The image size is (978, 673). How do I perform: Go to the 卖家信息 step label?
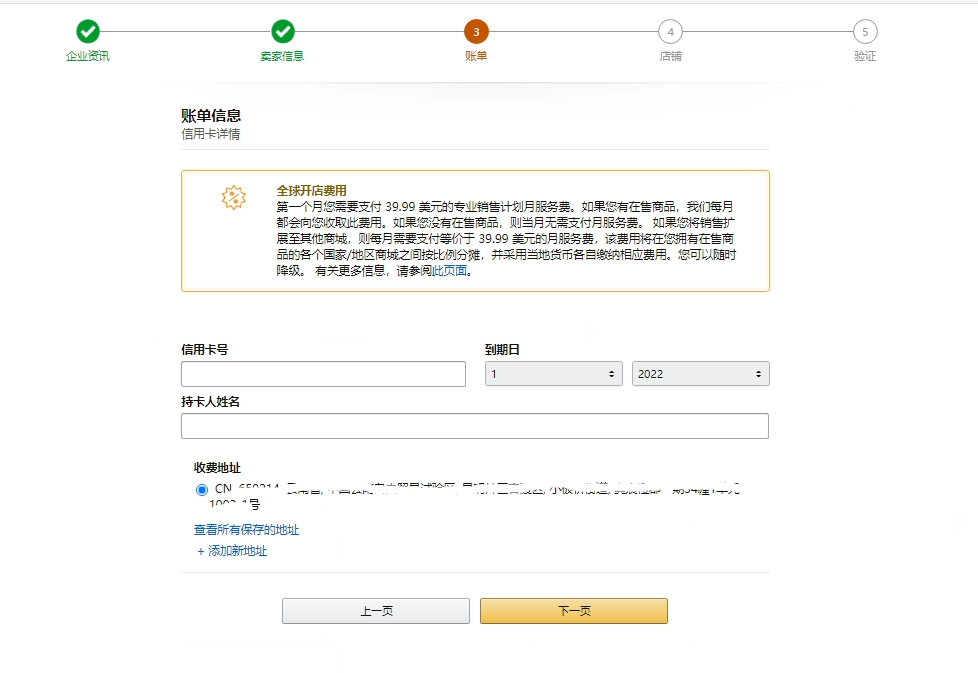(281, 55)
